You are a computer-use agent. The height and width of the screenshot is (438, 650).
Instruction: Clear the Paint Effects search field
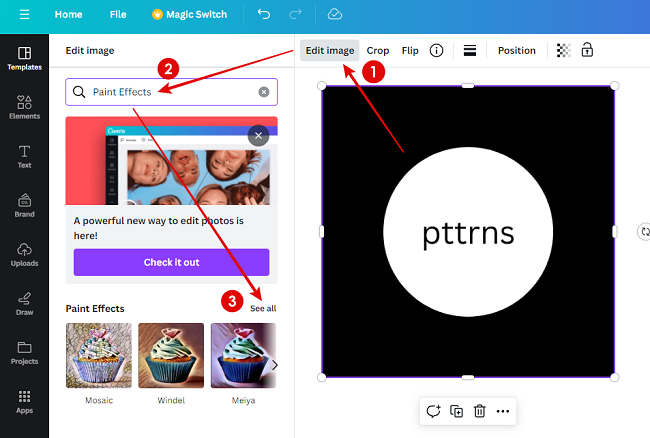coord(264,92)
